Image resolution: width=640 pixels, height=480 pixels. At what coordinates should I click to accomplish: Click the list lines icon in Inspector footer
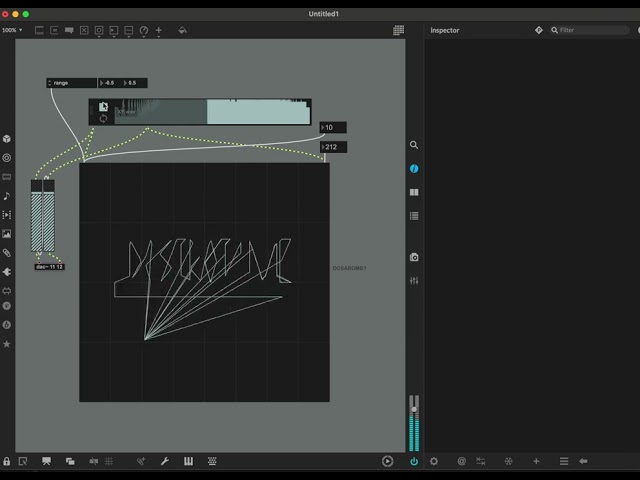tap(564, 461)
